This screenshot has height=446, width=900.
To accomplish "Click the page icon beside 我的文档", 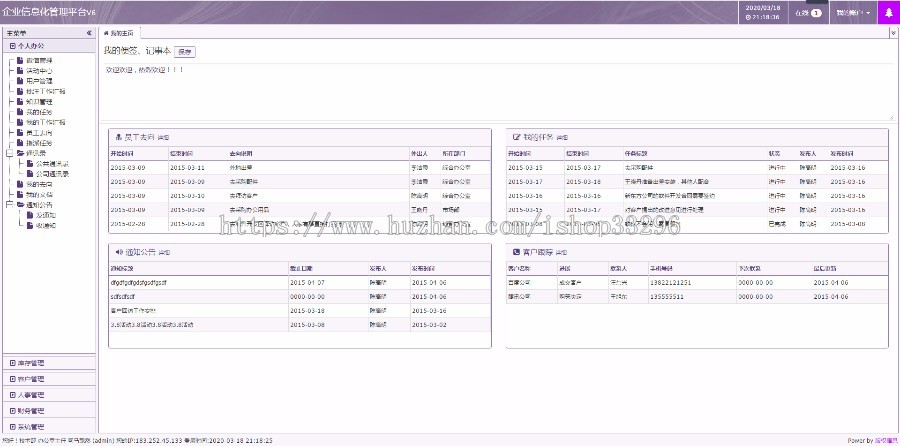I will point(20,195).
